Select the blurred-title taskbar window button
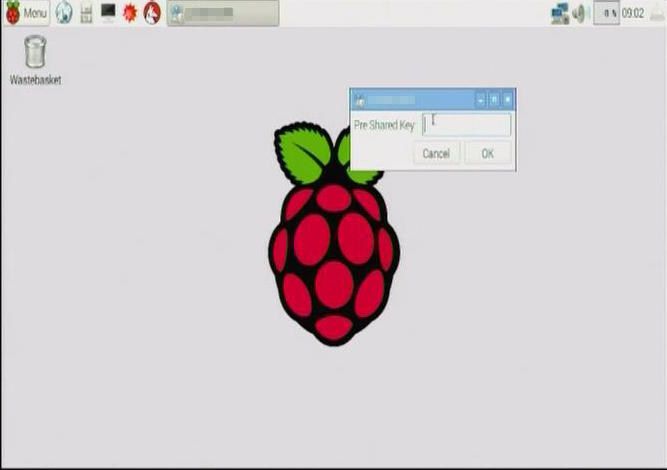Viewport: 667px width, 470px height. (x=223, y=13)
